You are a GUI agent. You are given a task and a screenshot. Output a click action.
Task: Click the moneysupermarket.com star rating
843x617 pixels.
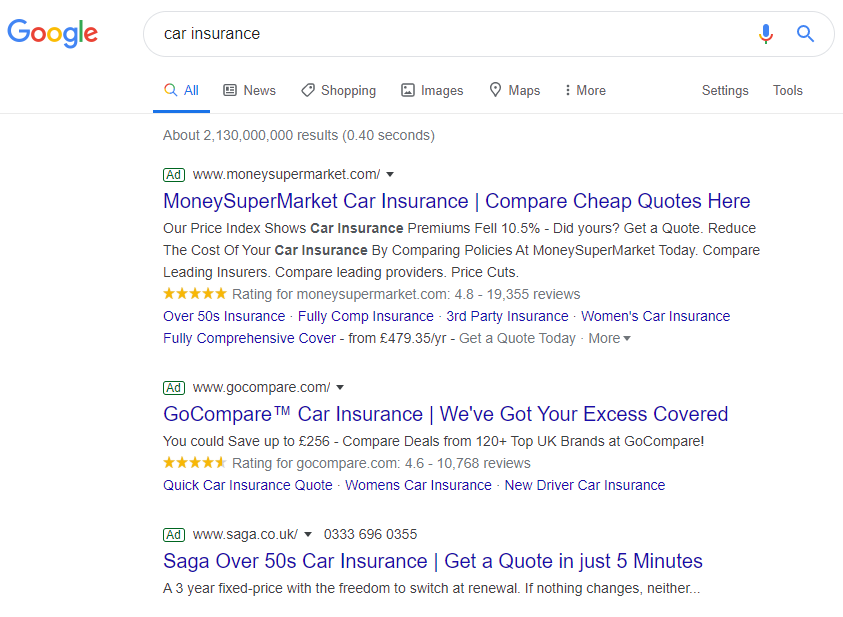click(195, 294)
